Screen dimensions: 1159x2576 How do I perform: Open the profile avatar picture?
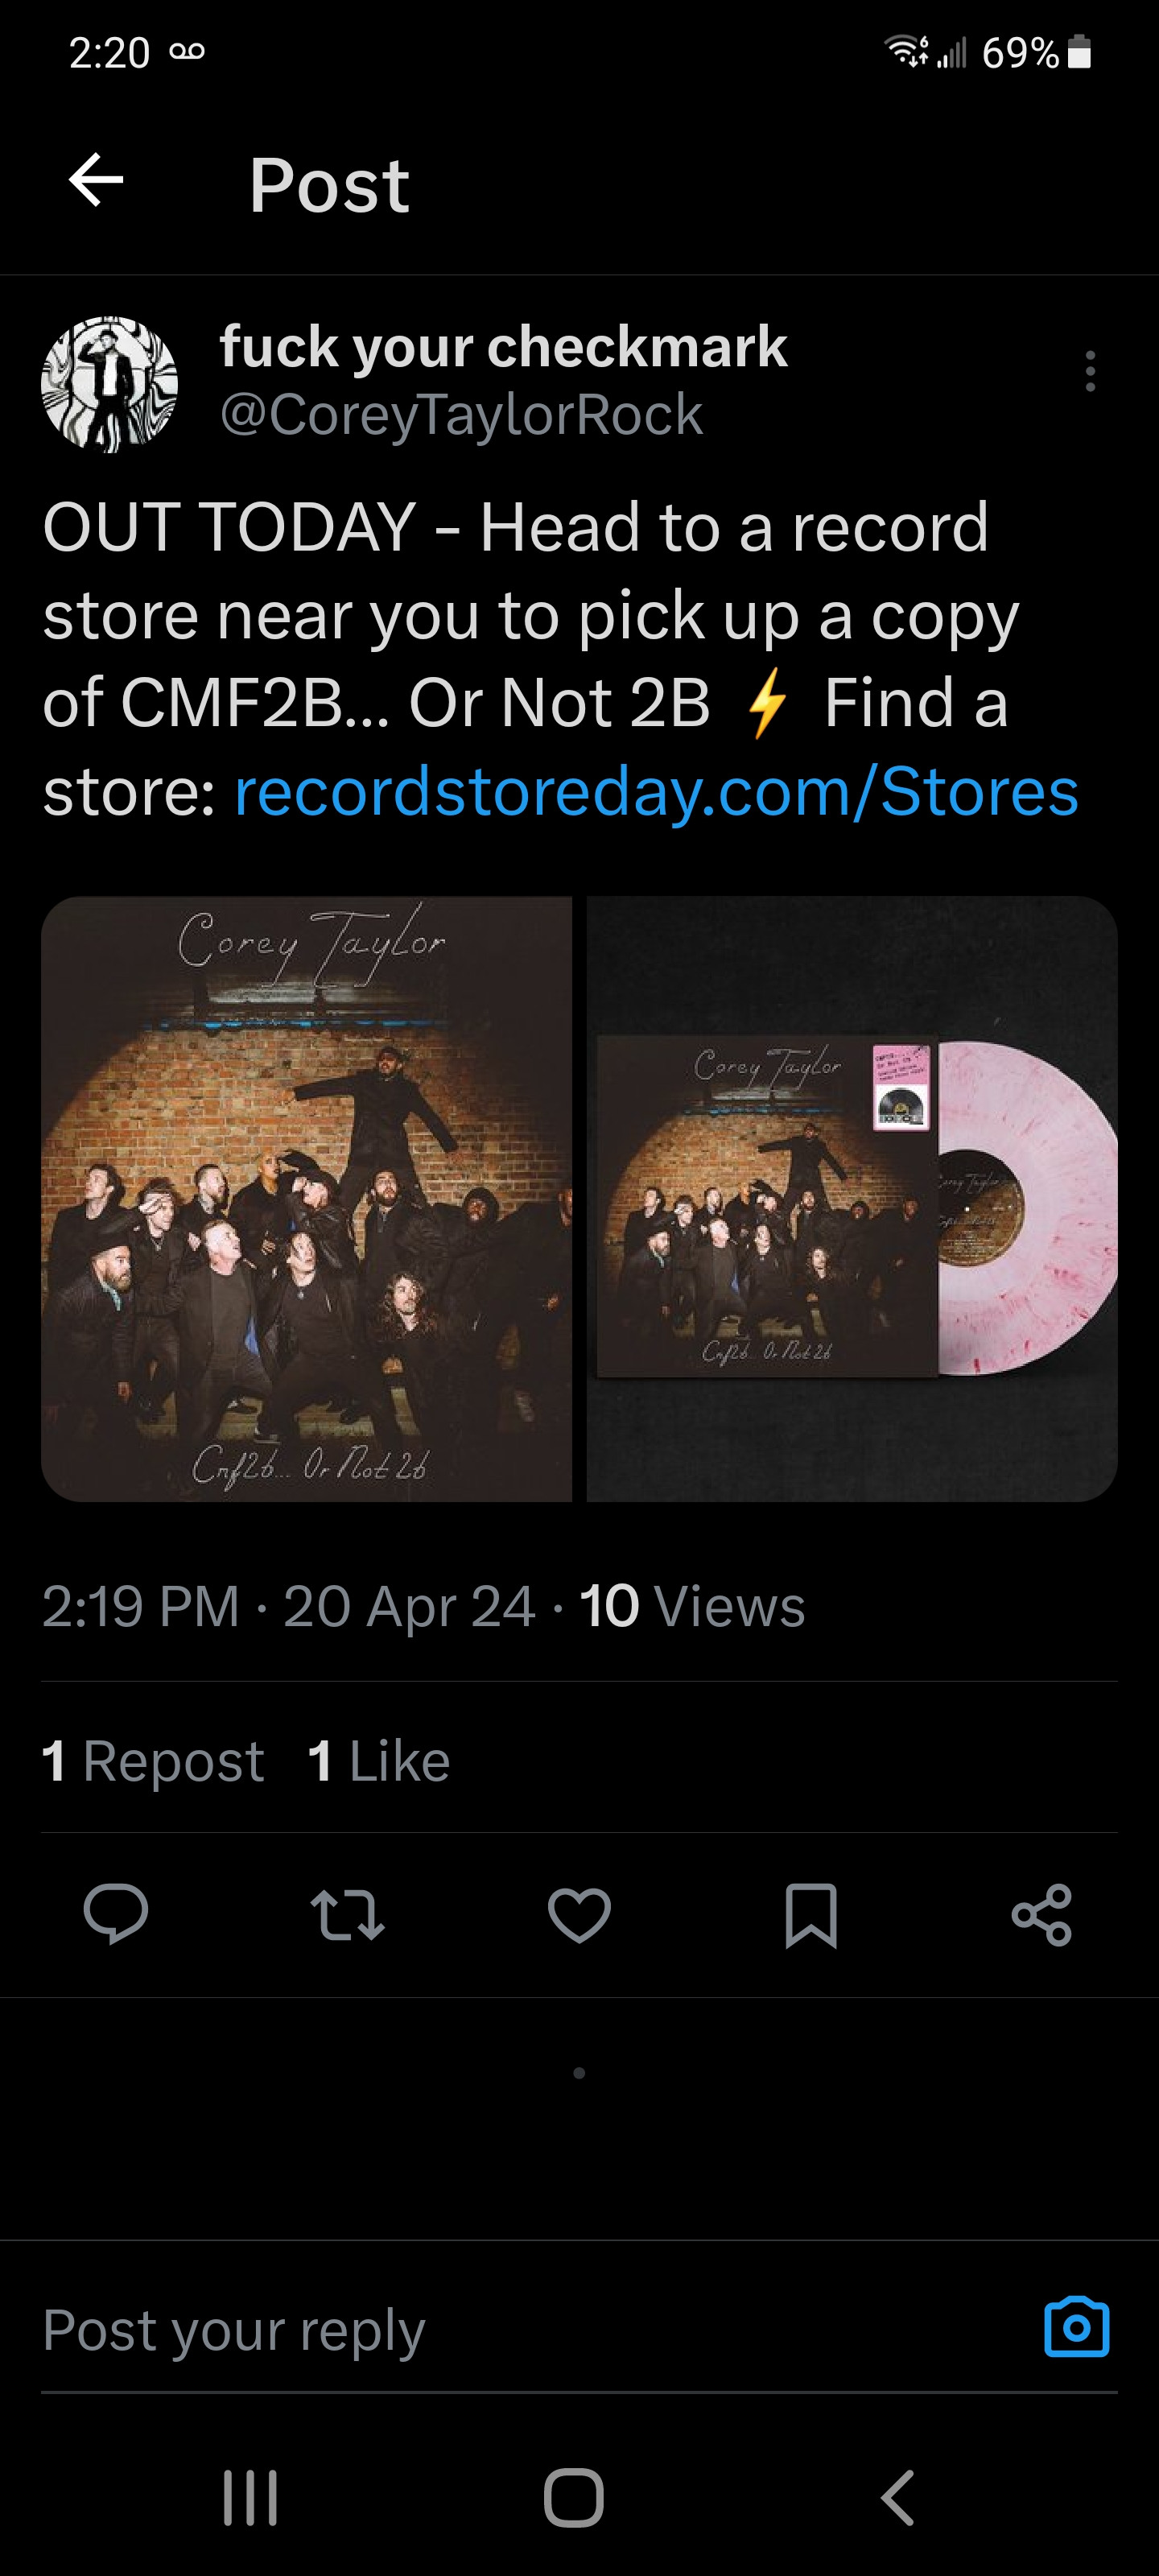[x=109, y=384]
